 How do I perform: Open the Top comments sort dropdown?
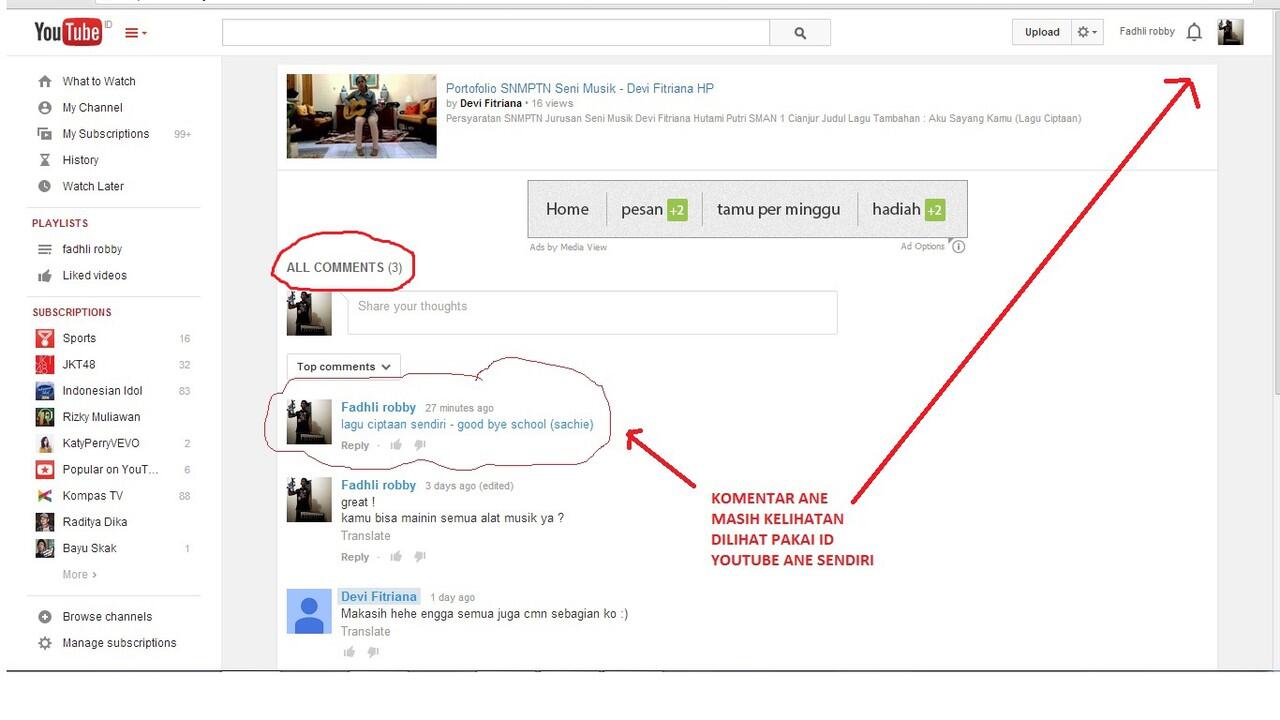pos(343,367)
